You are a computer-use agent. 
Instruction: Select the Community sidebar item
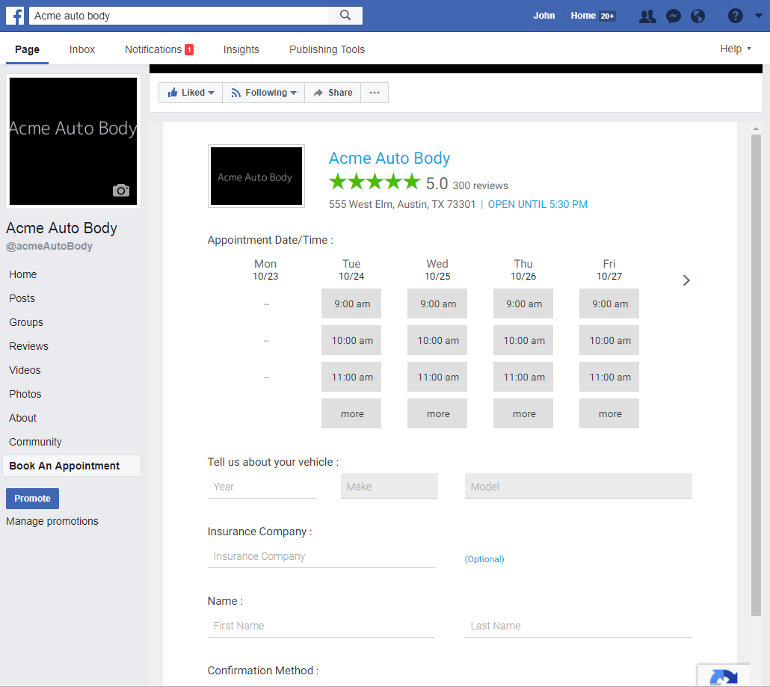(x=35, y=442)
